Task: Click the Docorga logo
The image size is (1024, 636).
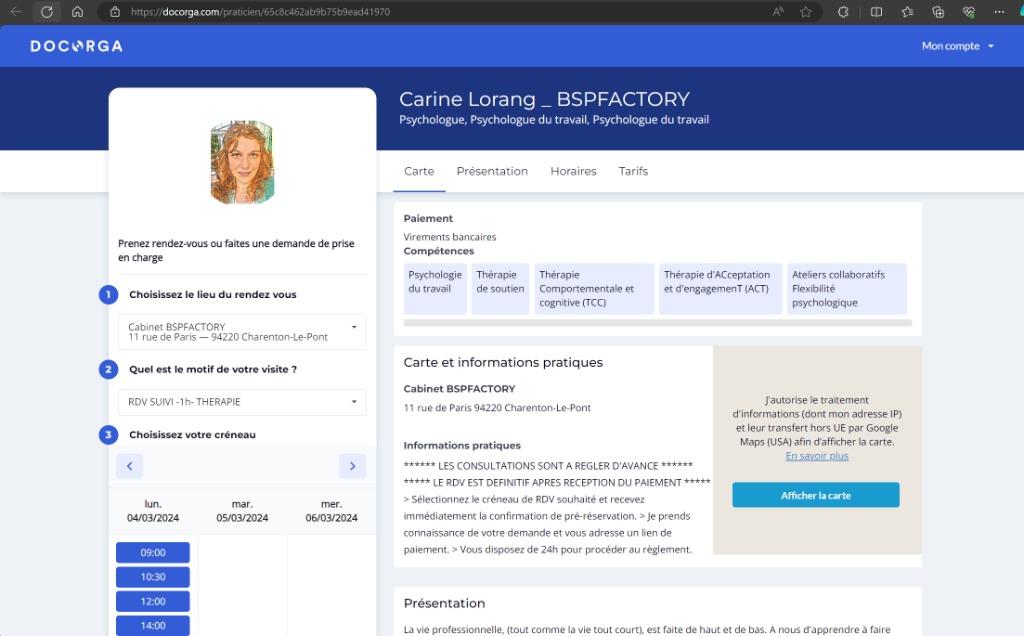Action: 76,46
